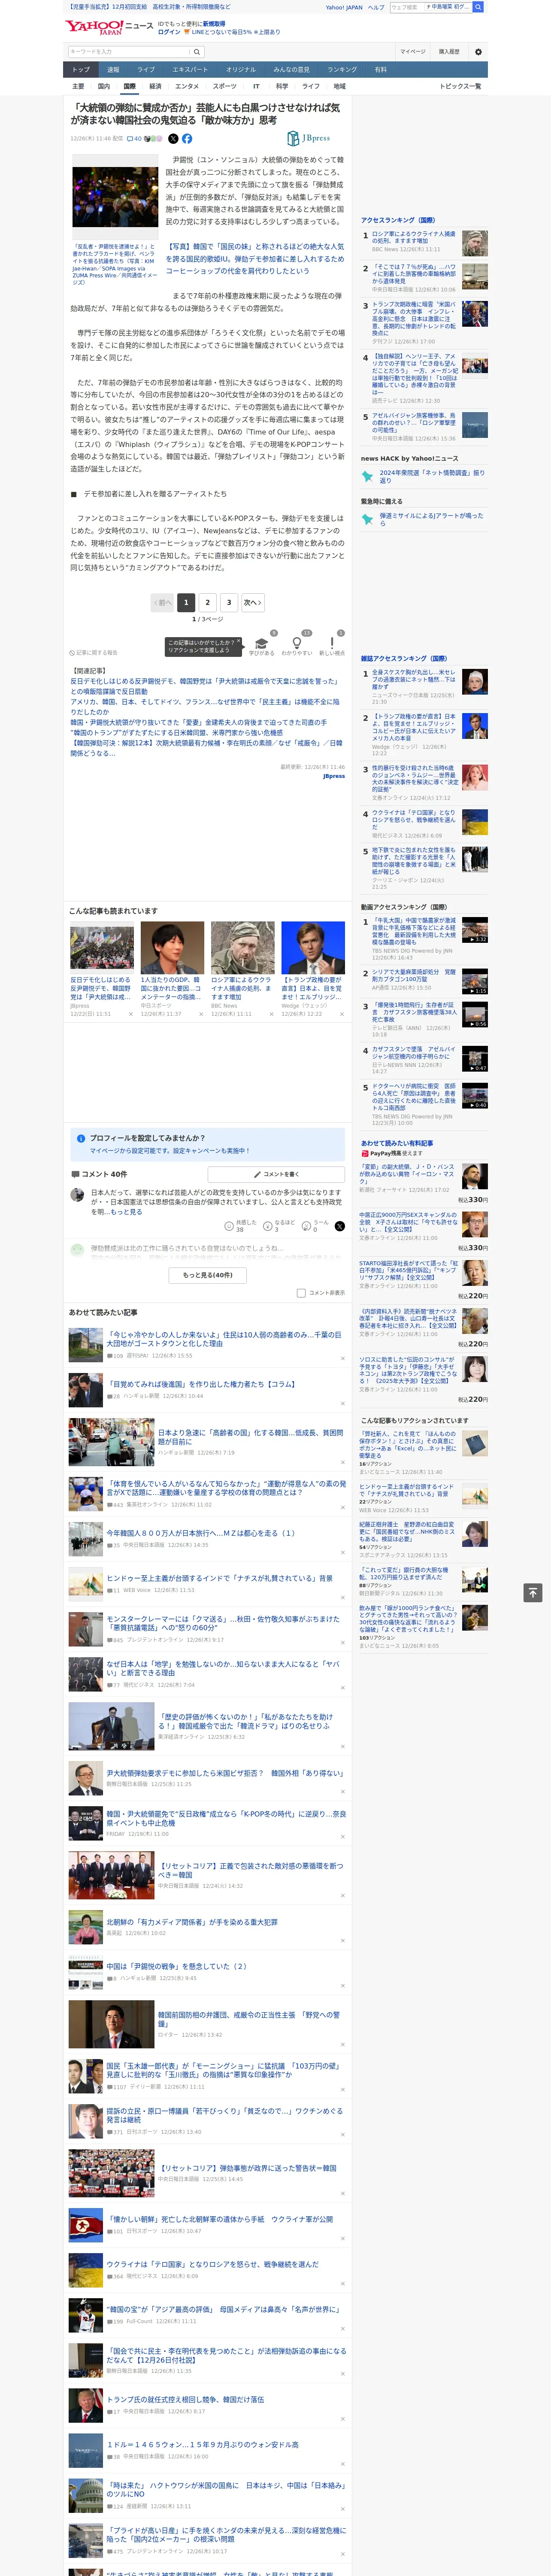
Task: Click the back-to-top arrow button
Action: tap(533, 1592)
